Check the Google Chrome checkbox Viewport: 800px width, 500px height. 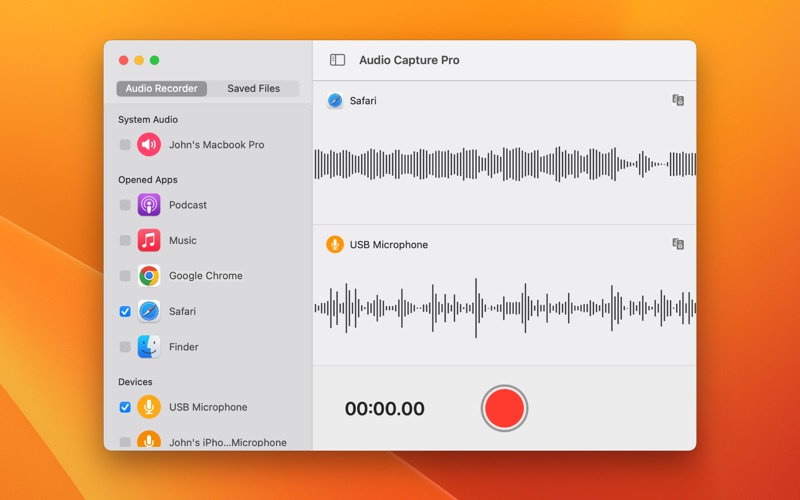click(x=125, y=276)
